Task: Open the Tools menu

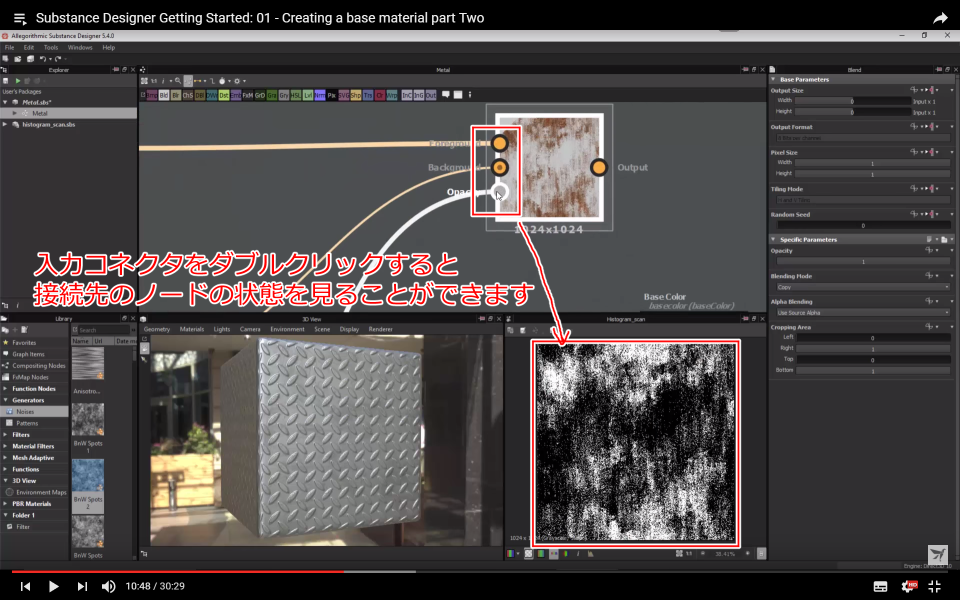Action: (51, 47)
